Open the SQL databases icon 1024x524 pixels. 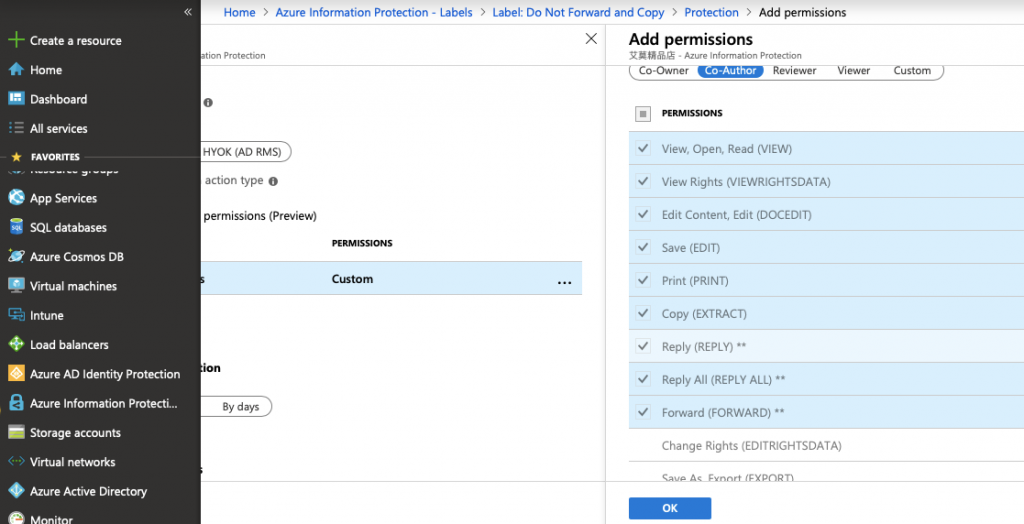pyautogui.click(x=16, y=227)
